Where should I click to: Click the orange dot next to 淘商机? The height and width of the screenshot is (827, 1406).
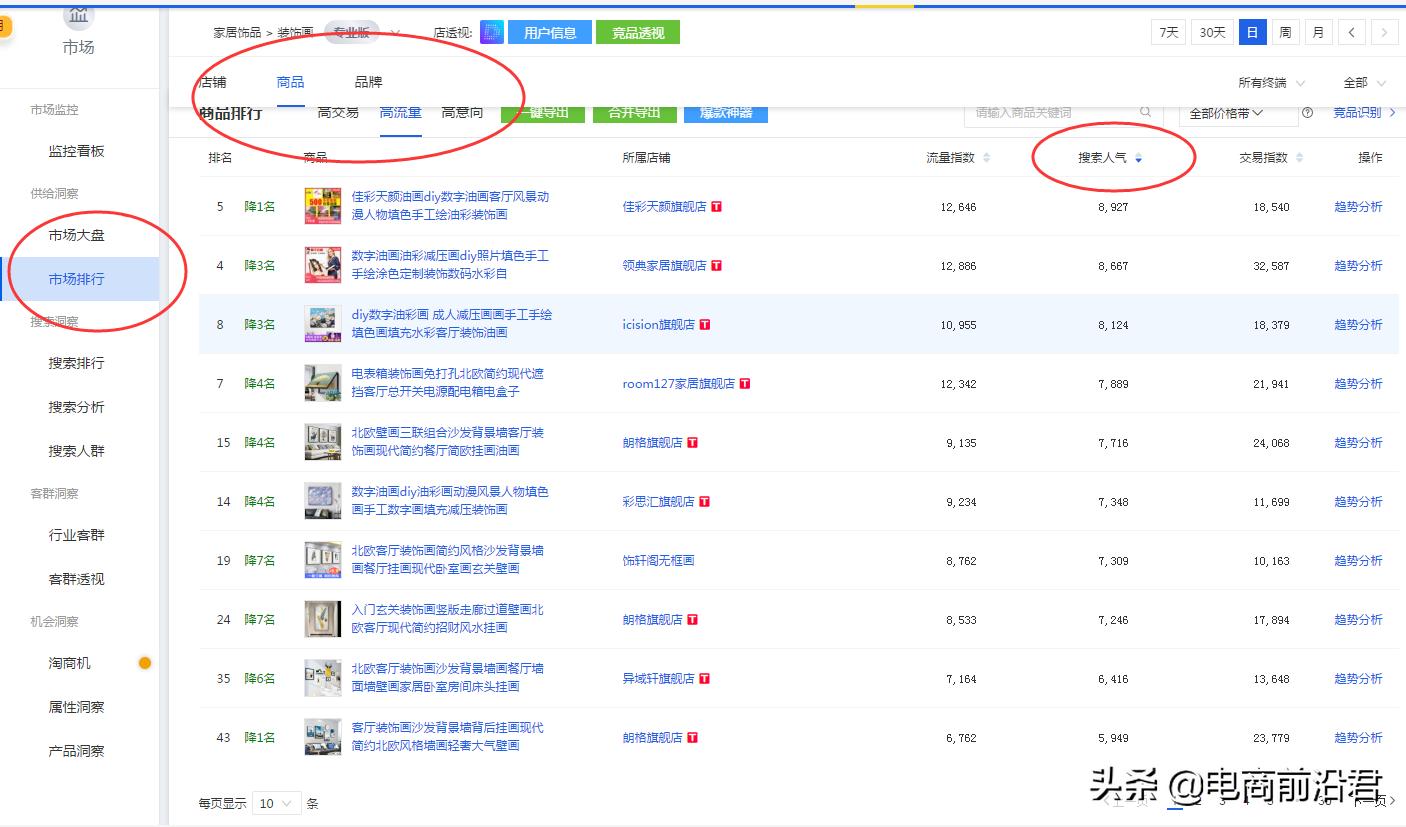tap(144, 662)
